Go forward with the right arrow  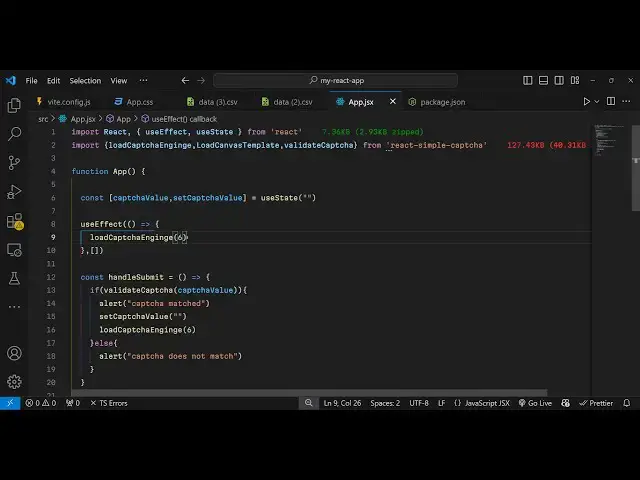tap(201, 80)
